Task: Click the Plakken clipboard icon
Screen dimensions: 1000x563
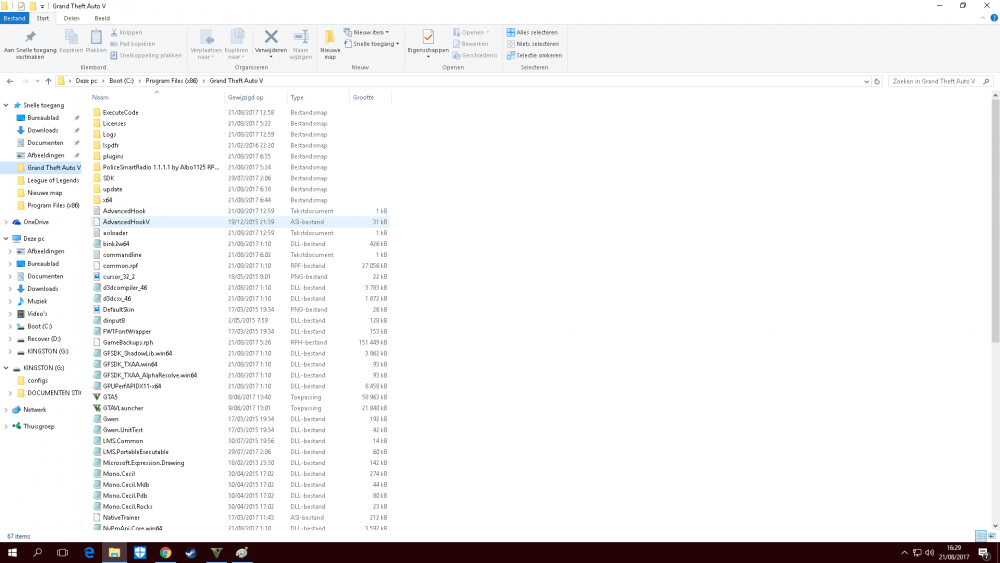Action: click(96, 37)
